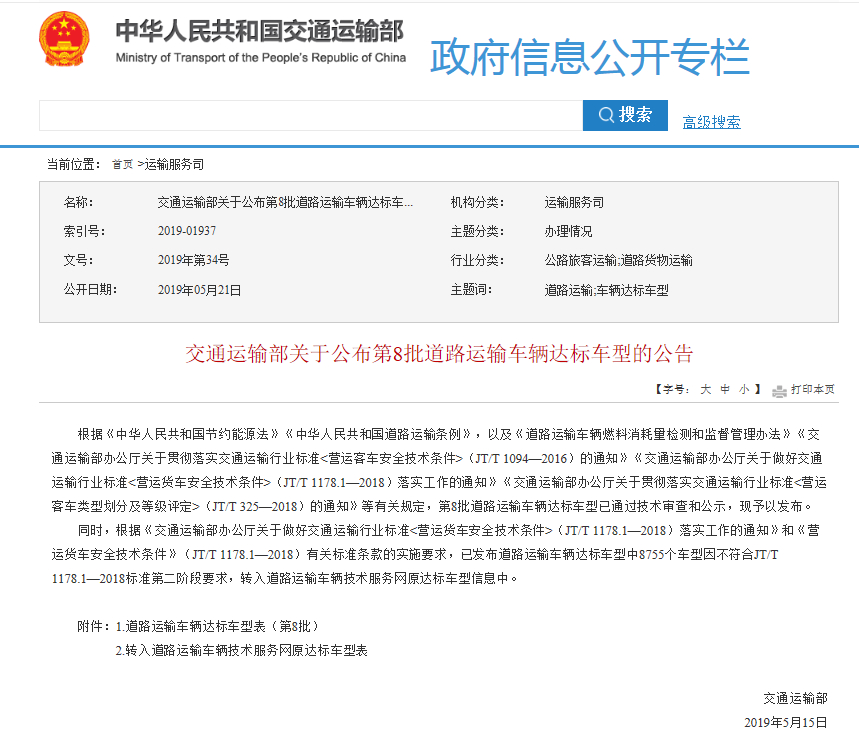Click the 中华人民共和国交通运输部 header title
Viewport: 859px width, 740px height.
260,31
